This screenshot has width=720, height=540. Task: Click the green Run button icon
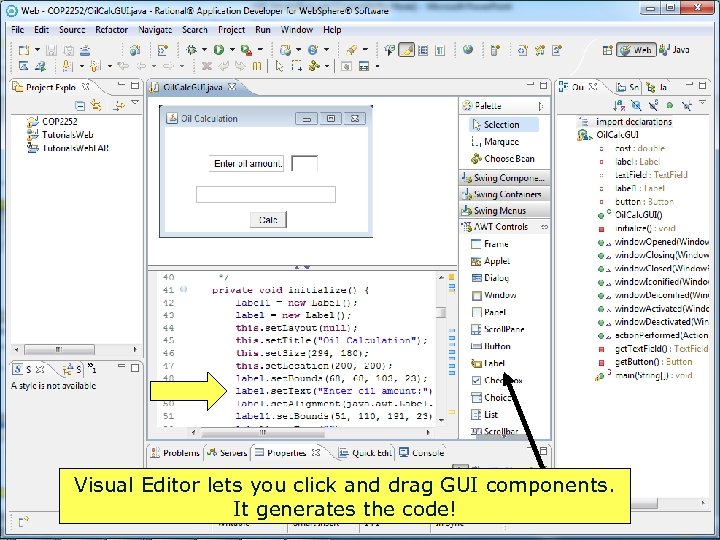(x=219, y=50)
